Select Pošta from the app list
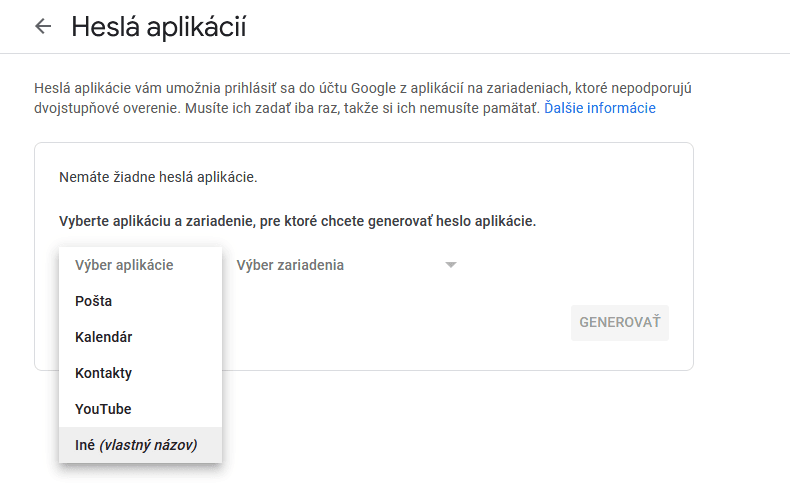 pos(94,301)
